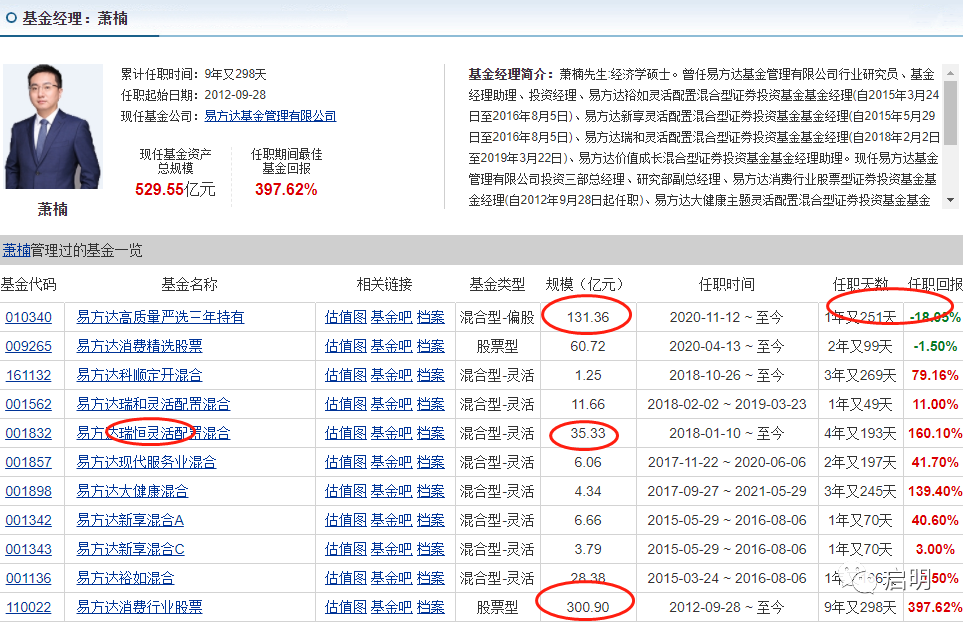The height and width of the screenshot is (622, 963).
Task: Click the 79.16% return cell
Action: pyautogui.click(x=935, y=375)
